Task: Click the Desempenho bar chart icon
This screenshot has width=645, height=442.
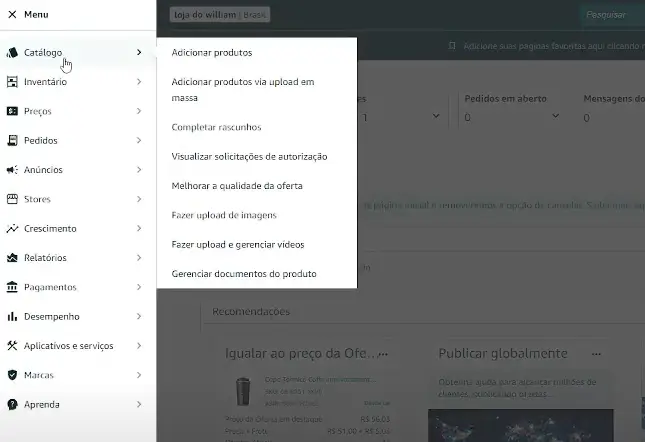Action: coord(12,317)
